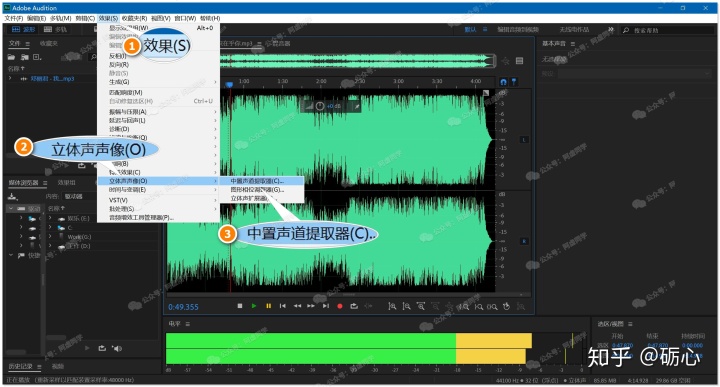The height and width of the screenshot is (387, 720).
Task: Open the 效果组 panel tab
Action: pos(67,183)
